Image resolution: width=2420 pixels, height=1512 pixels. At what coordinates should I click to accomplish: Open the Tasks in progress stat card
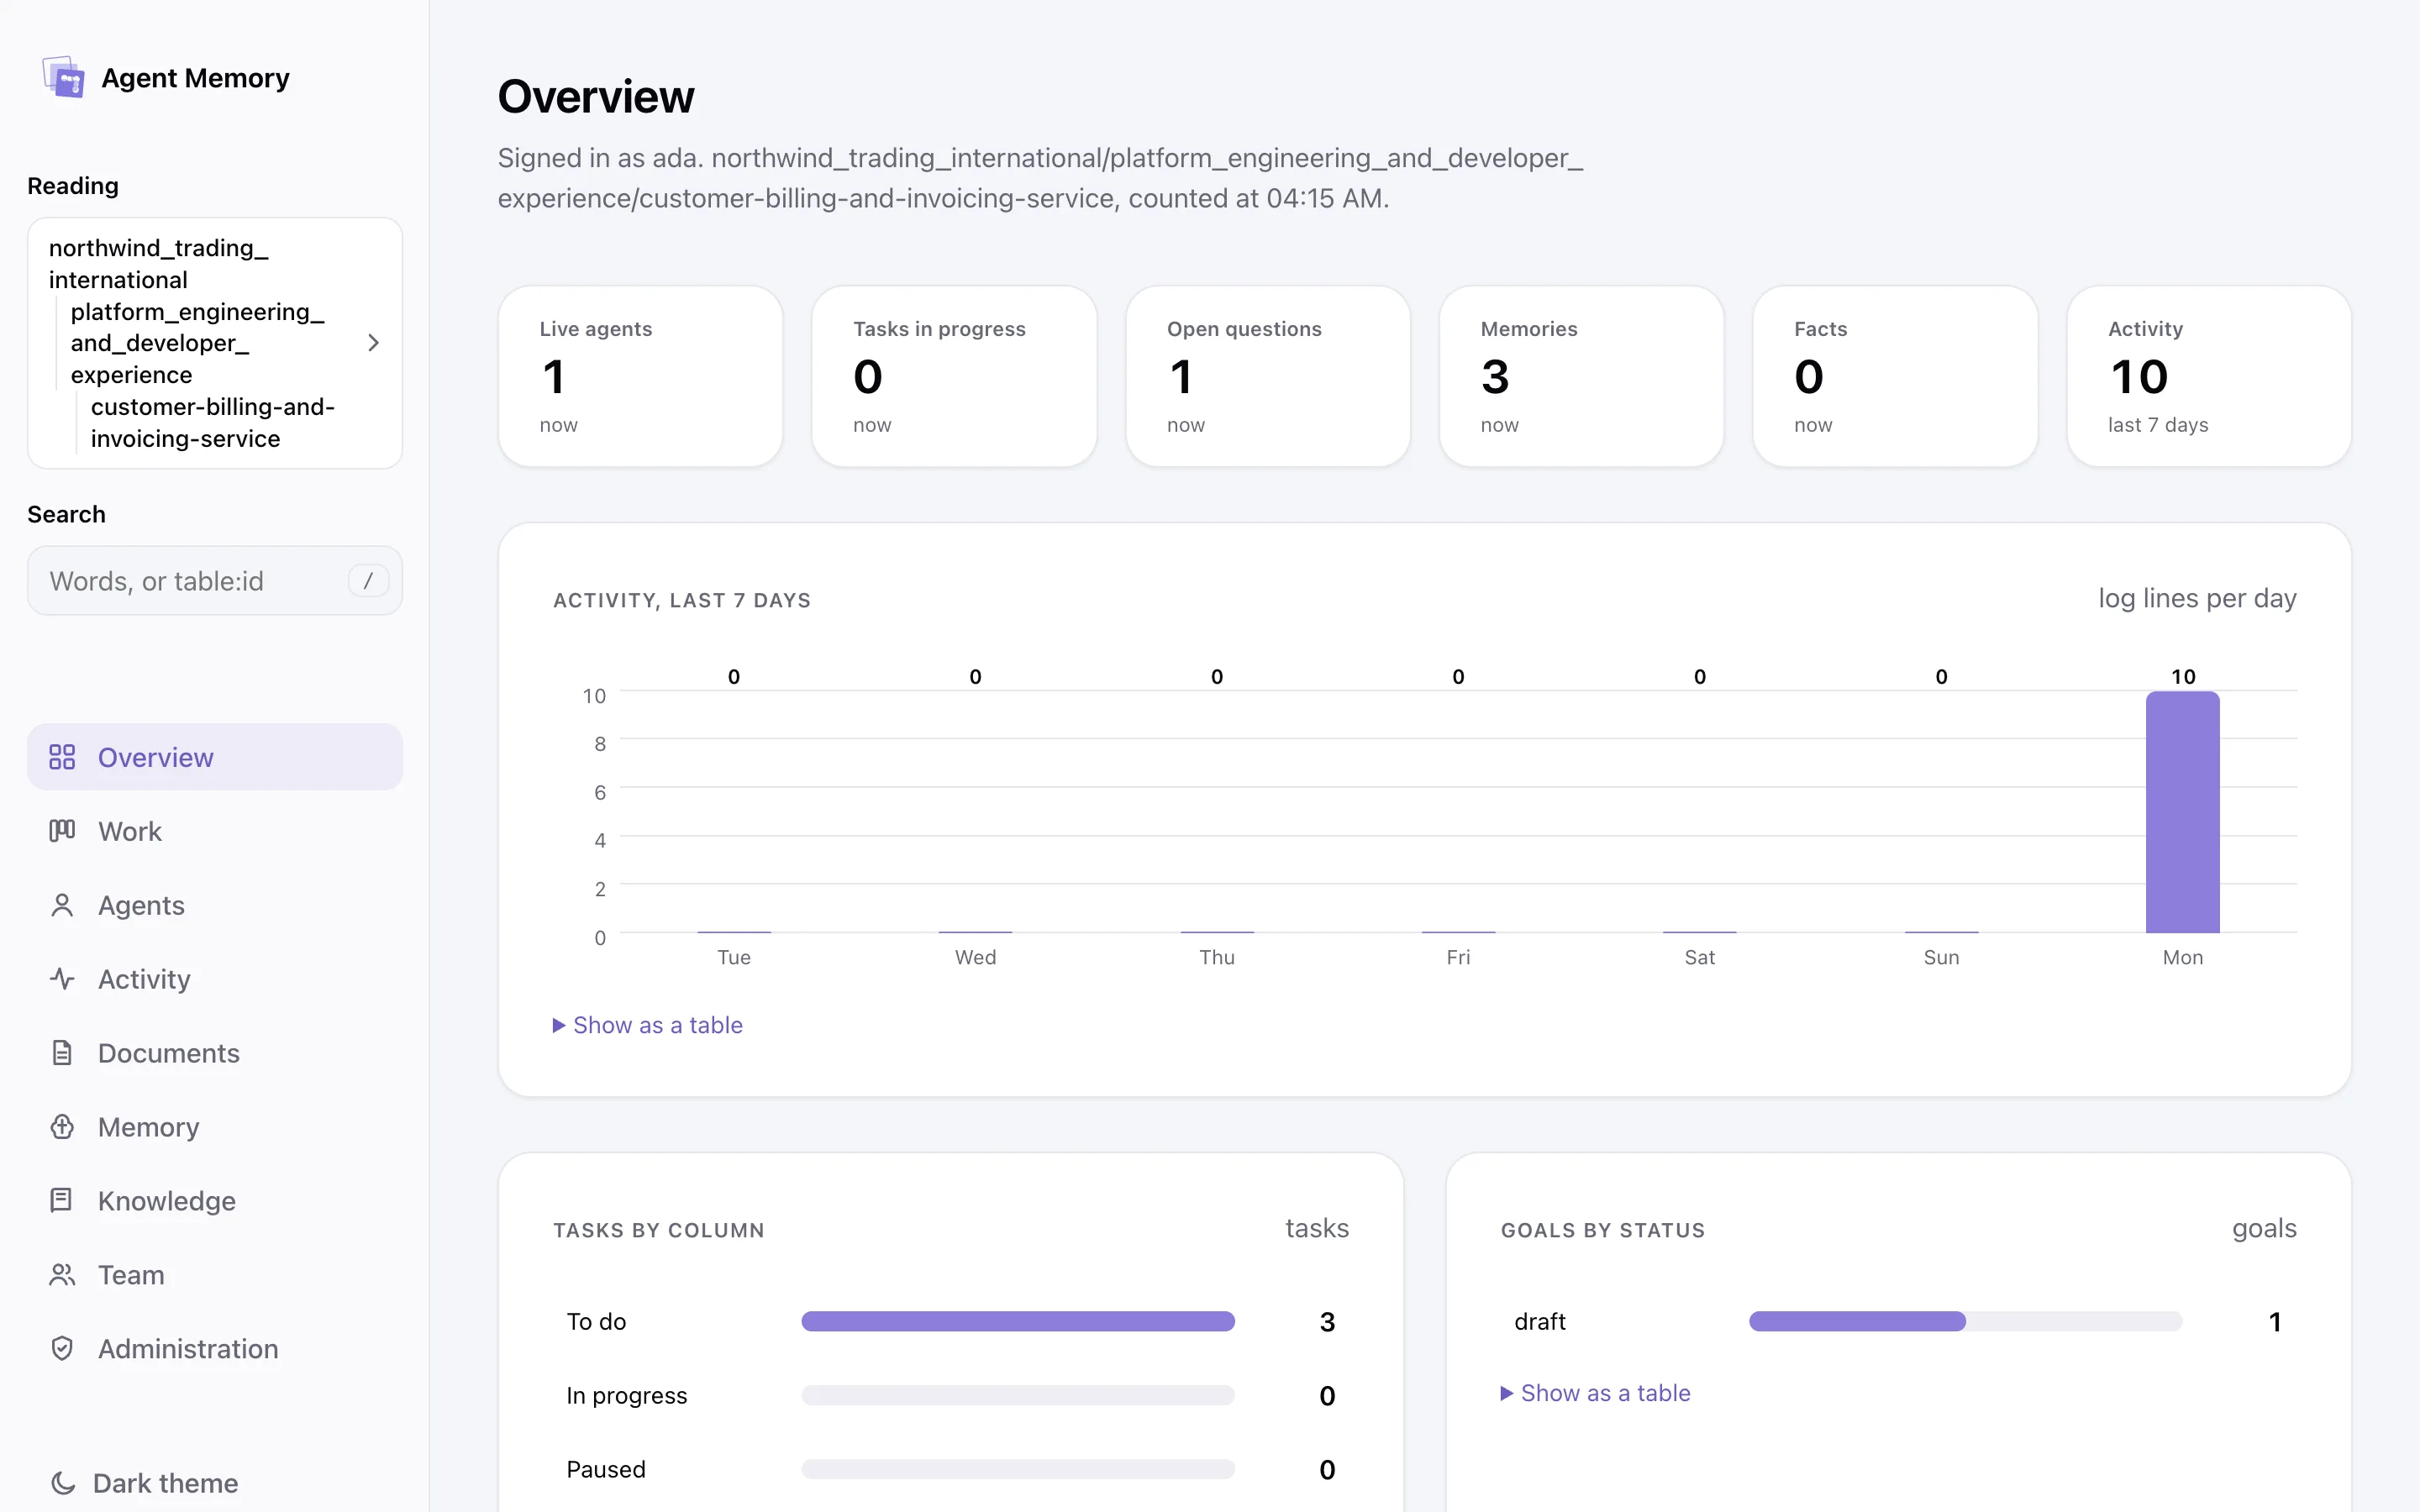pyautogui.click(x=954, y=376)
